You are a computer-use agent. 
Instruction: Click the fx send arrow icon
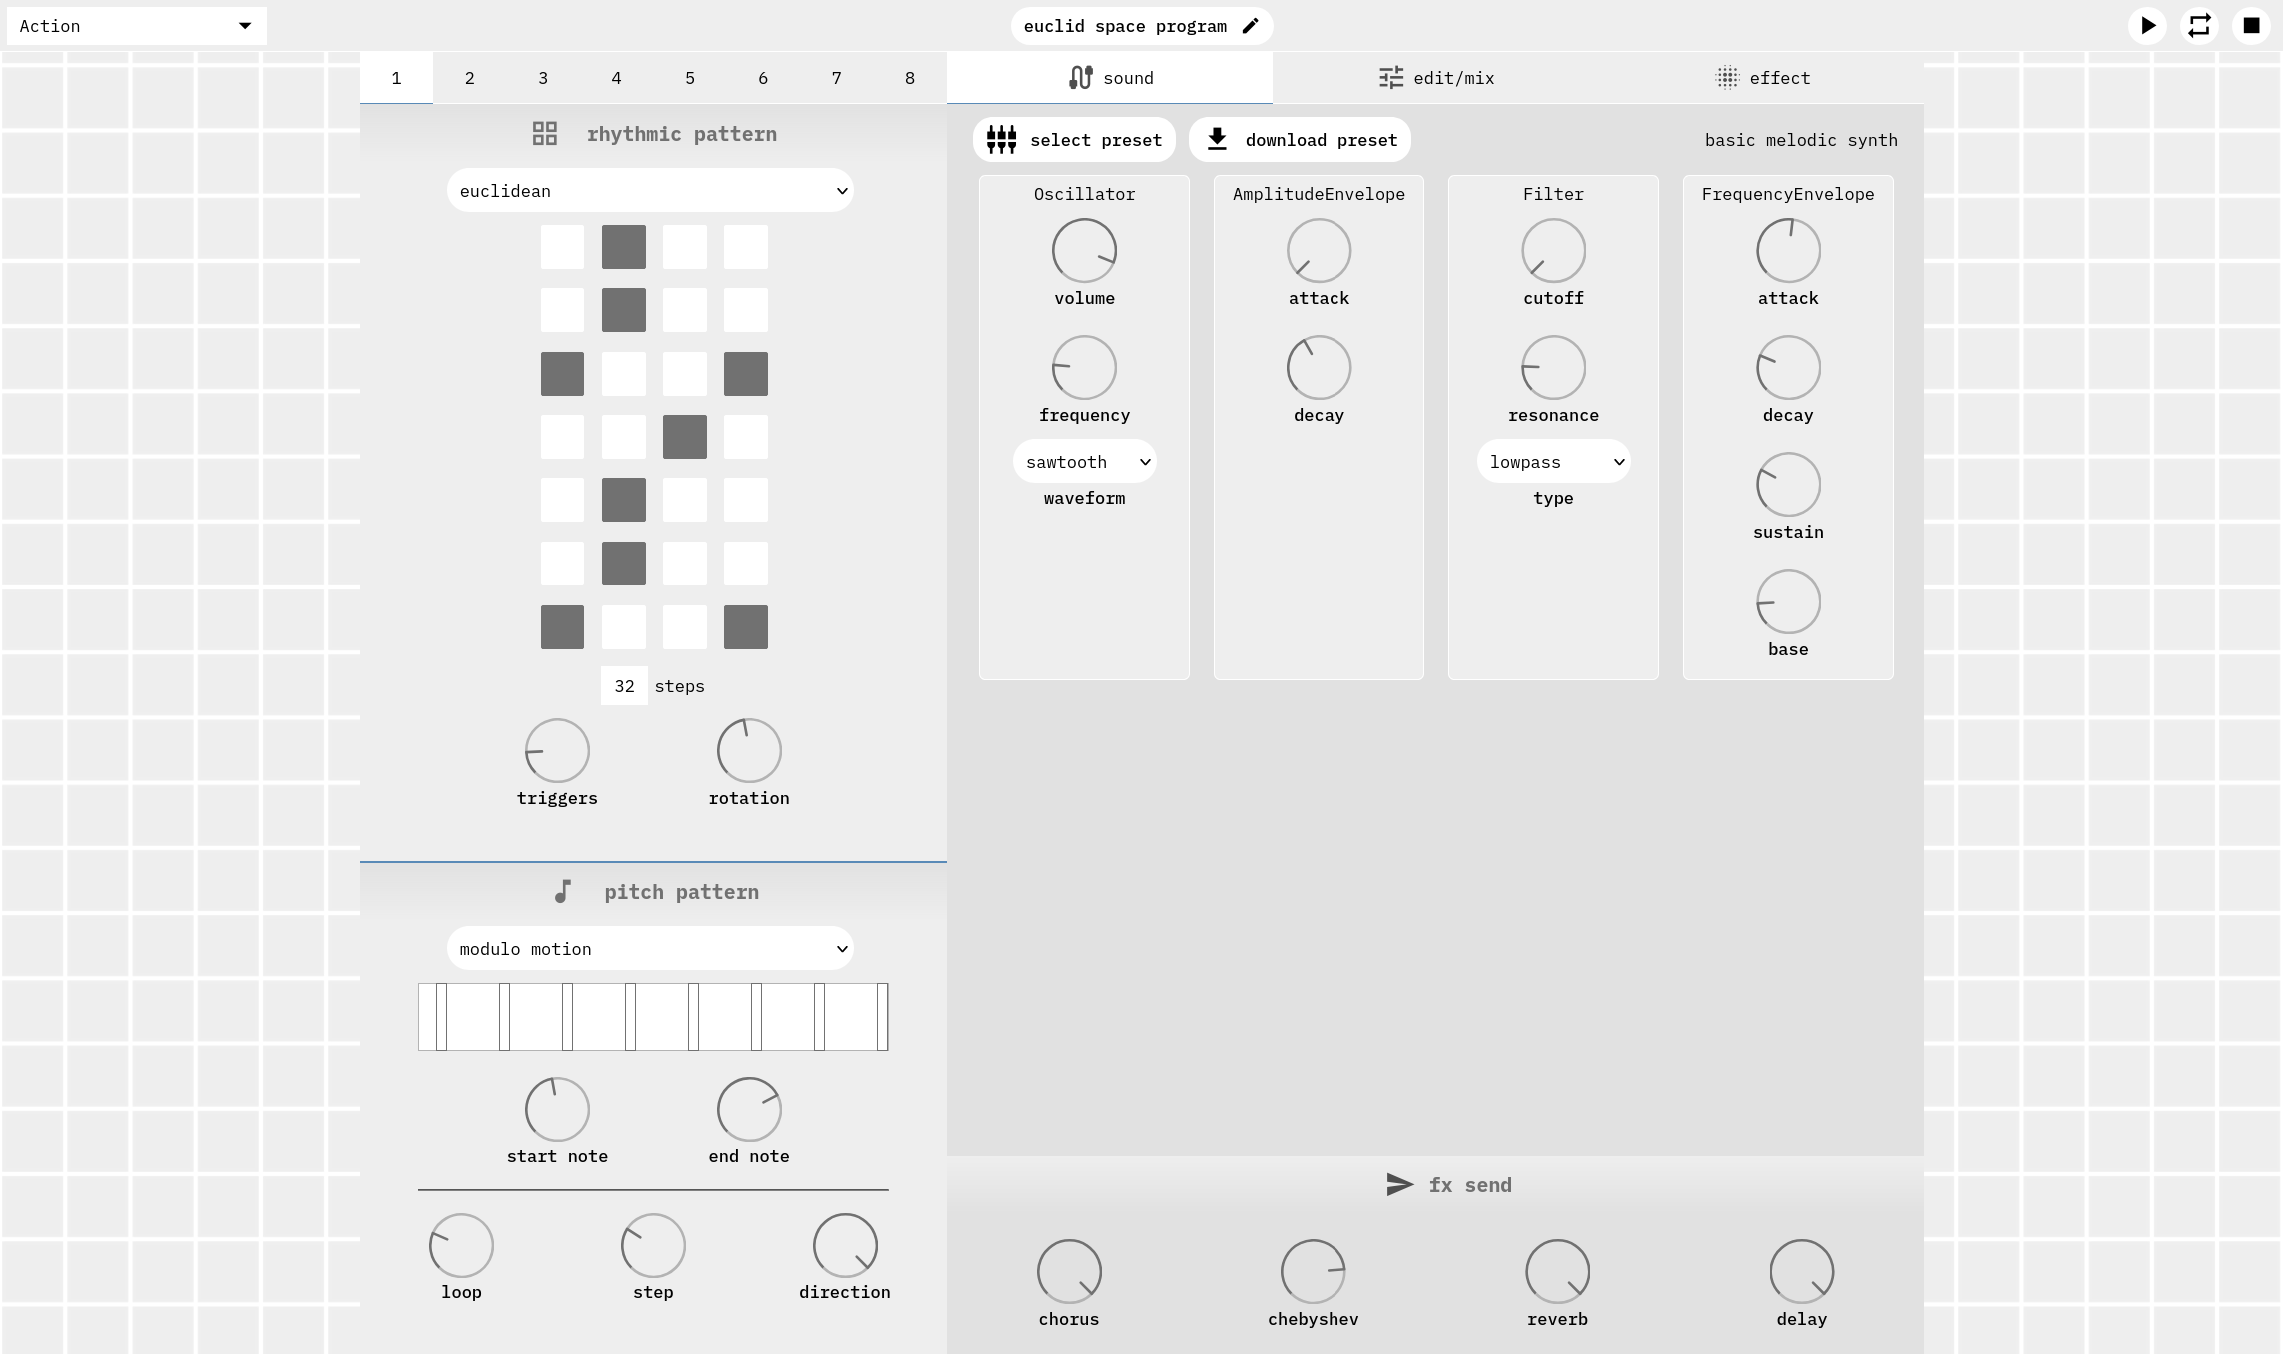(1398, 1184)
